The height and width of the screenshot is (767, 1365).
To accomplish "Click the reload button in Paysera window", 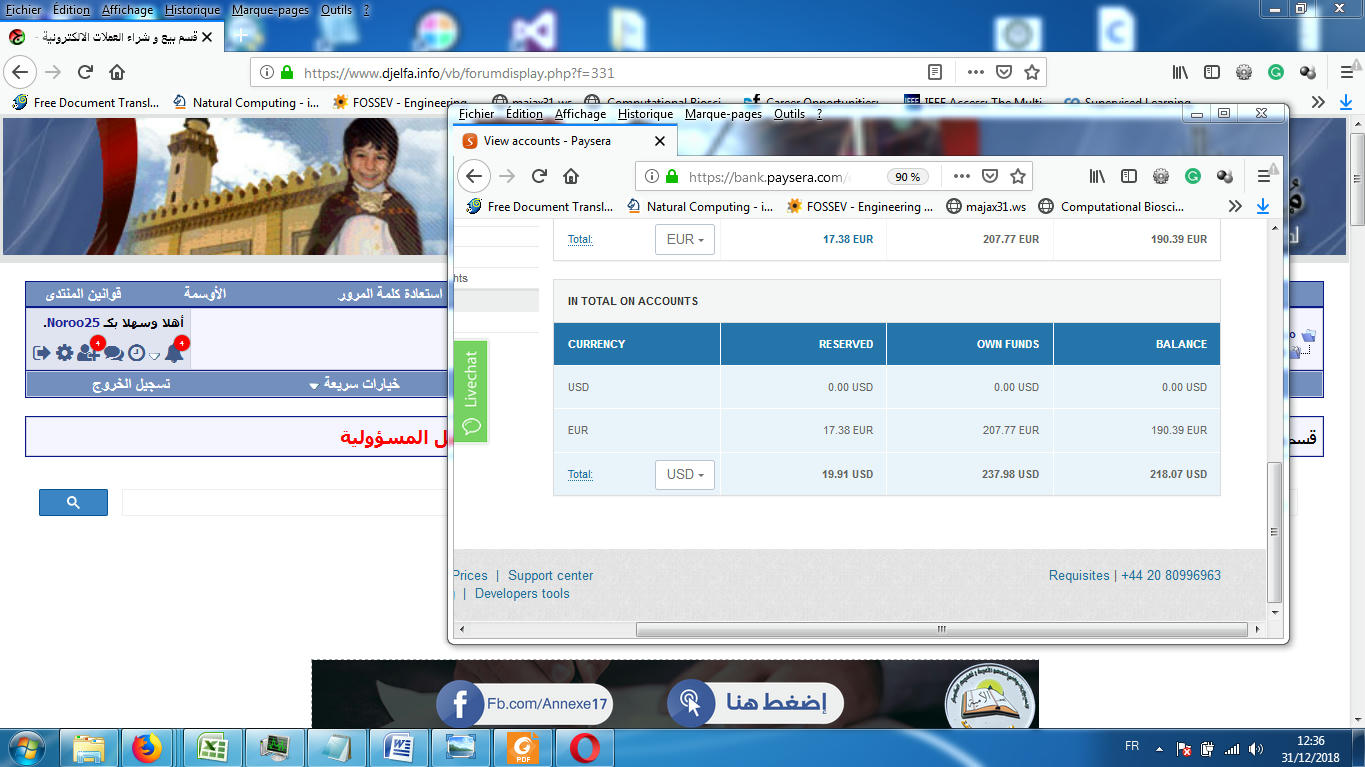I will click(x=539, y=176).
